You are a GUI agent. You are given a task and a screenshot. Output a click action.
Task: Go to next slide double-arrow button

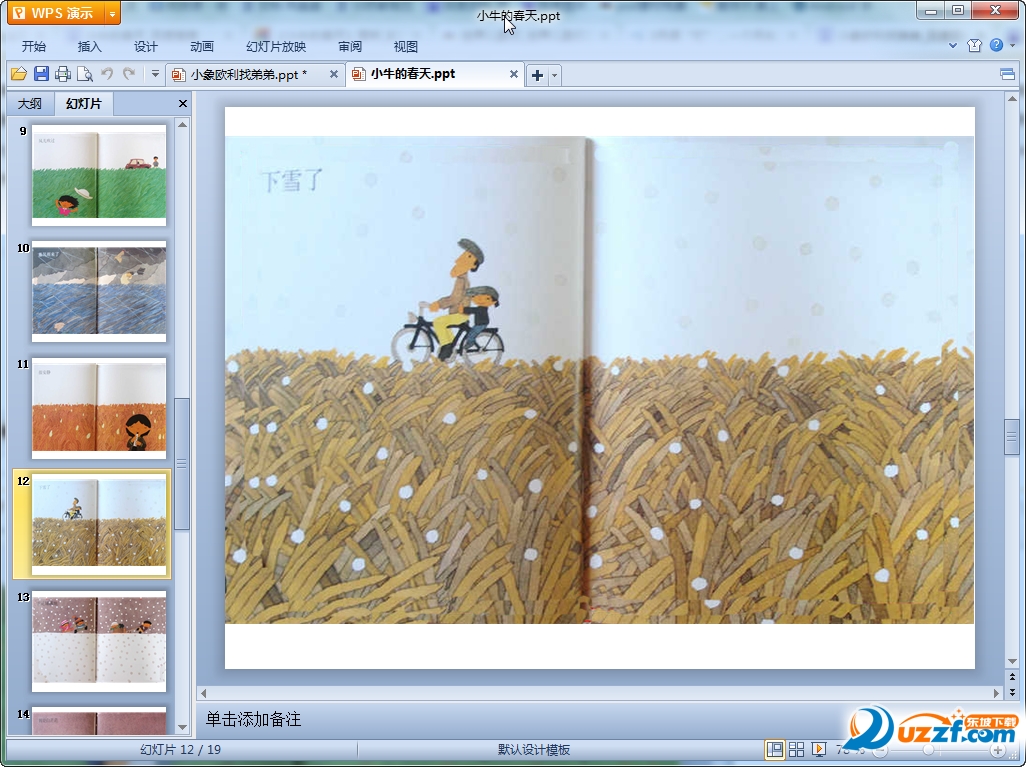[x=1012, y=691]
